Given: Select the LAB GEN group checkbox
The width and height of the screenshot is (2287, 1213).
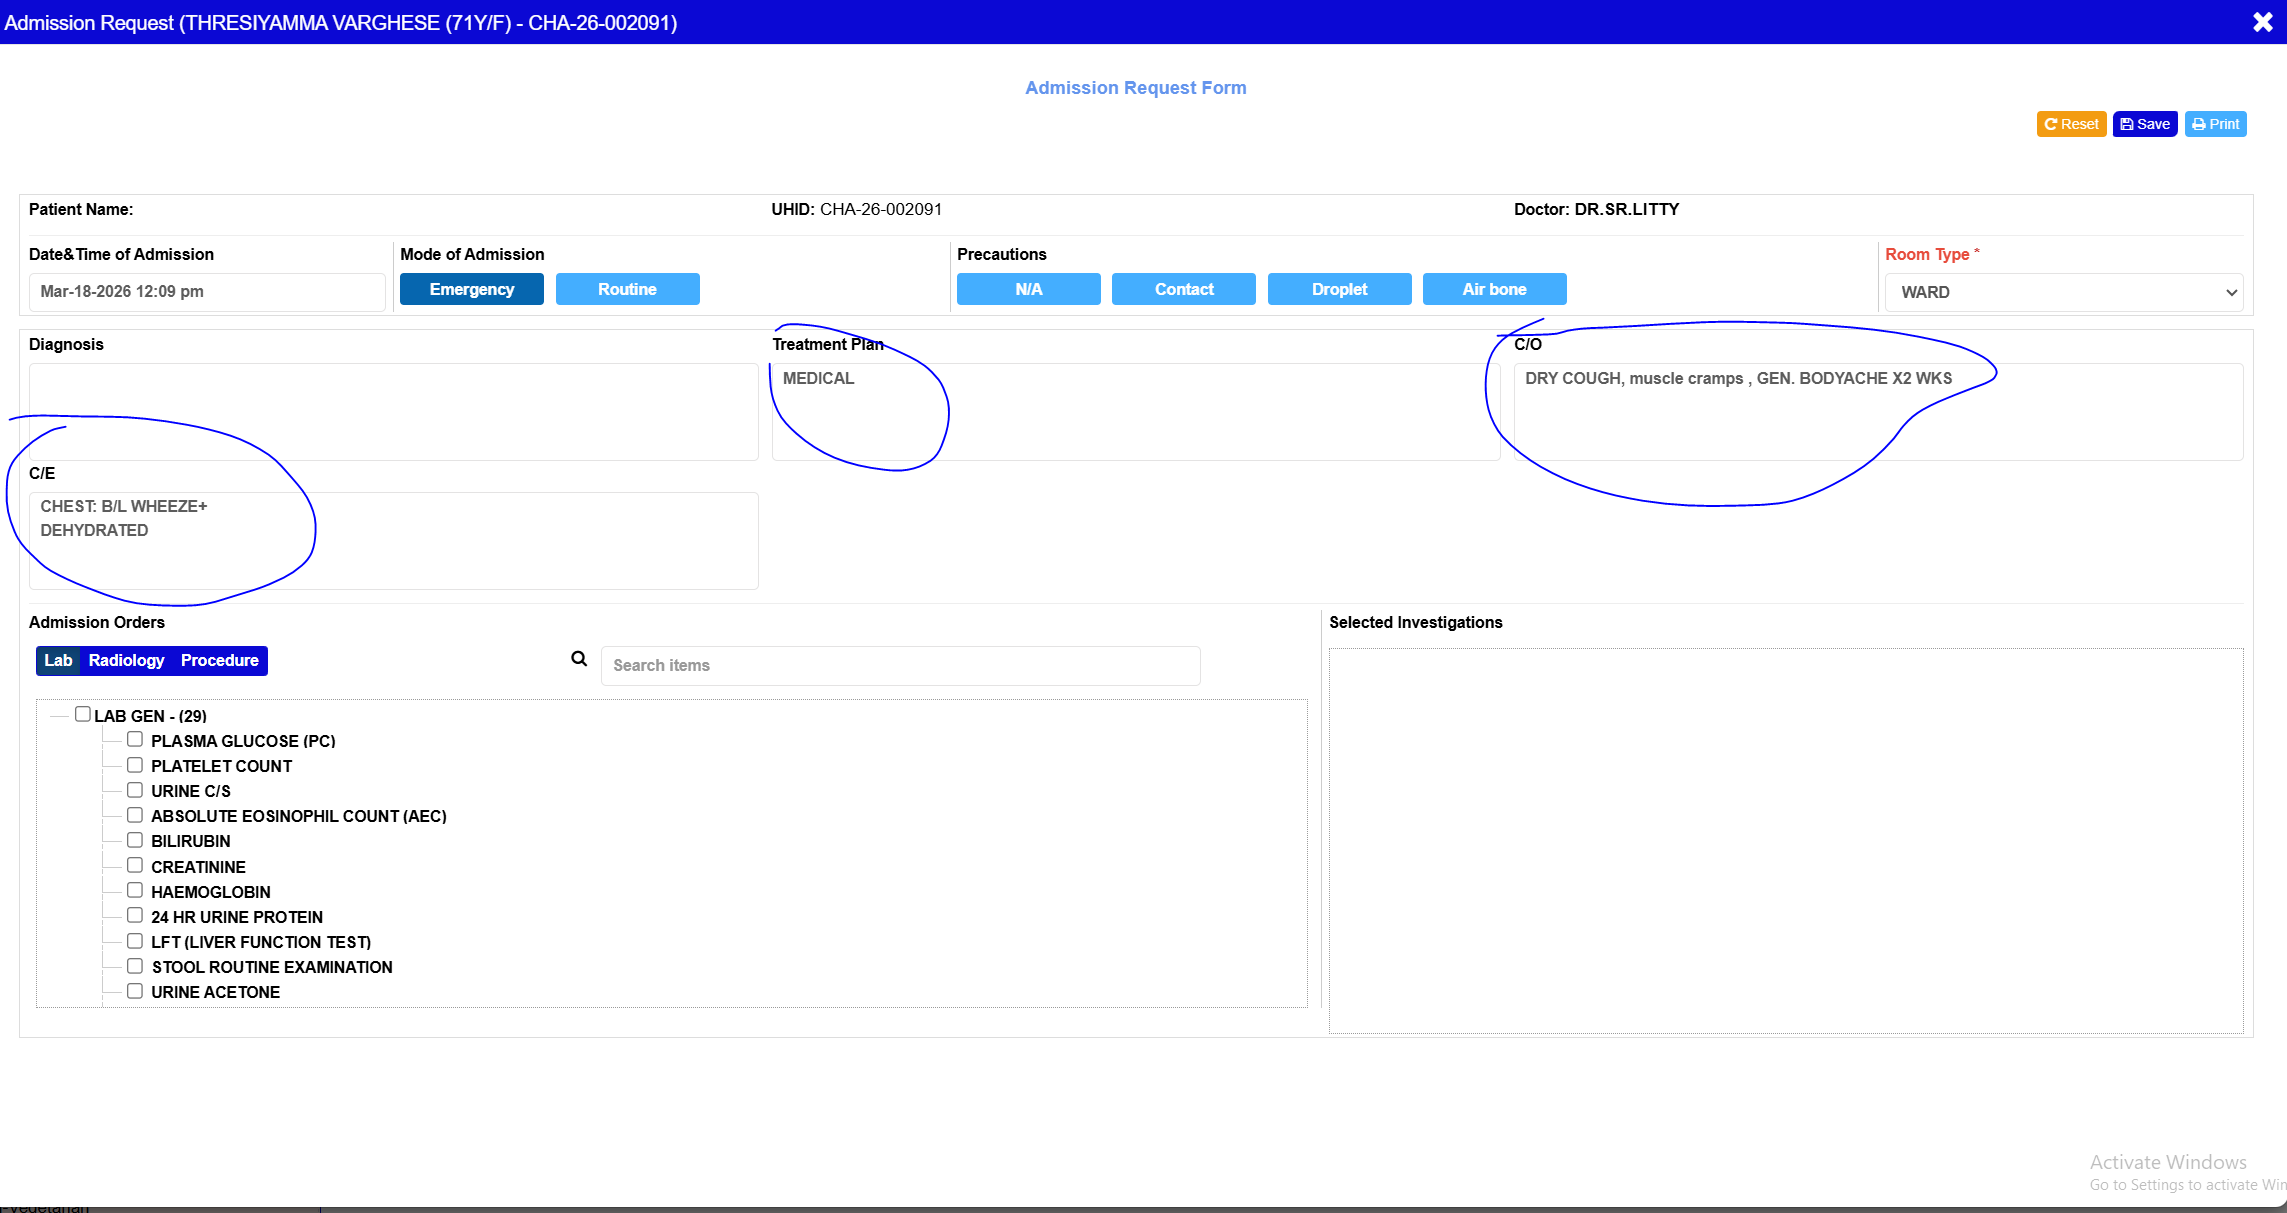Looking at the screenshot, I should [83, 715].
